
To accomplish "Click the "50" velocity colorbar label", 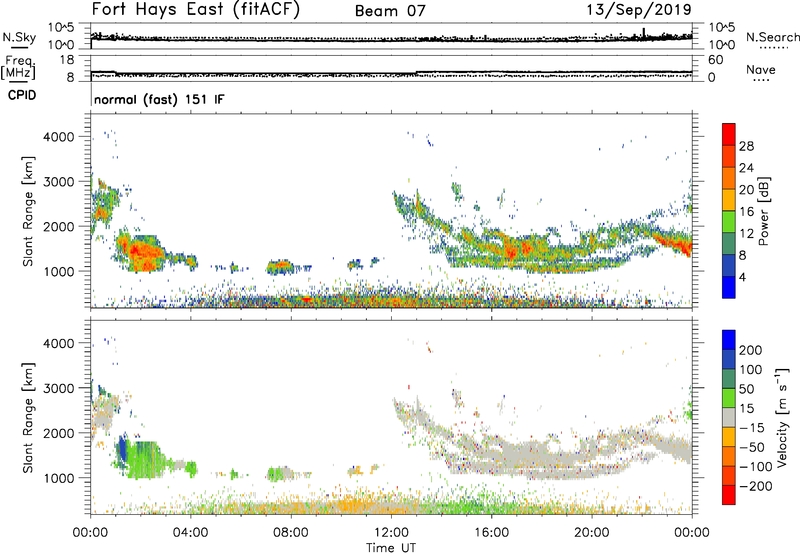I will pos(747,389).
